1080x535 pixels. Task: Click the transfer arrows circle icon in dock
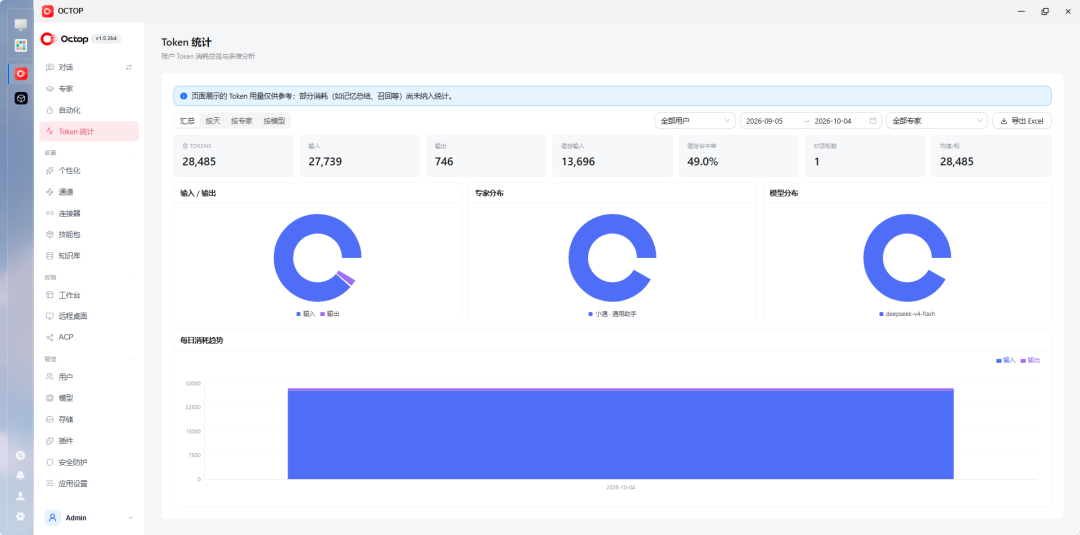click(x=21, y=455)
